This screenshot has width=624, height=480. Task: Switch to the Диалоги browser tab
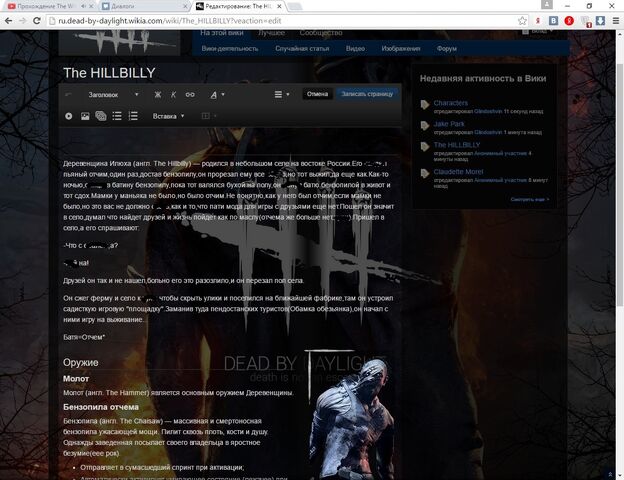point(141,6)
